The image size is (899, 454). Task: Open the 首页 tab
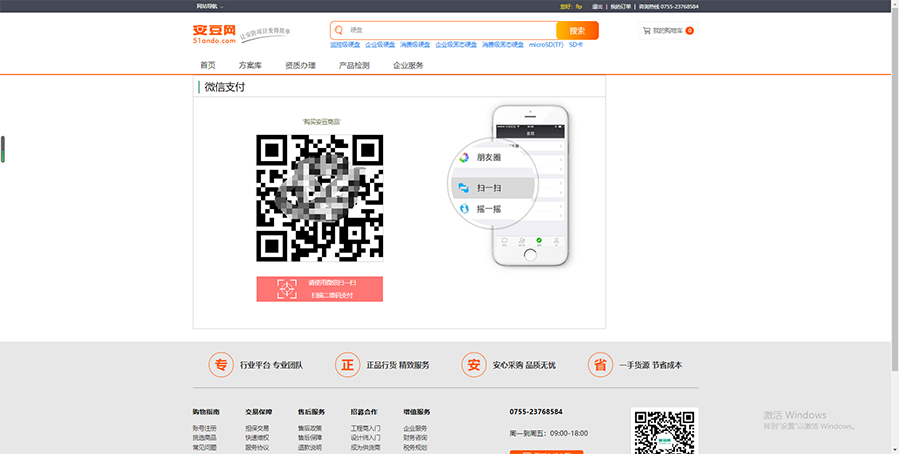208,65
